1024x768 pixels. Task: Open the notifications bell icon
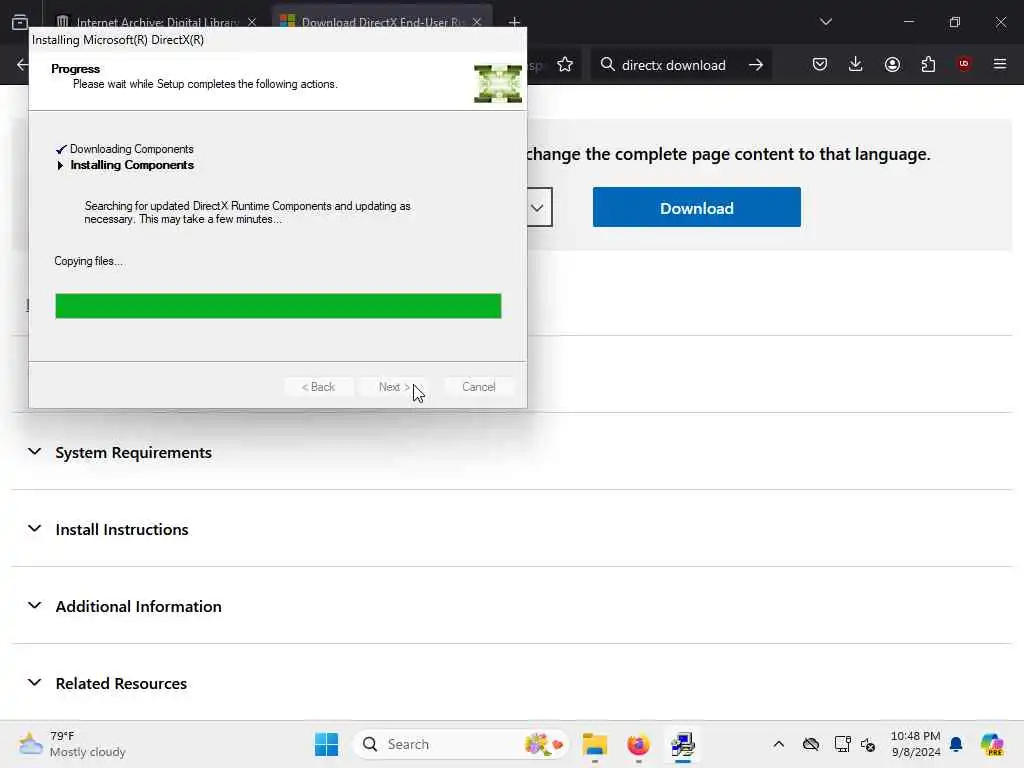956,744
